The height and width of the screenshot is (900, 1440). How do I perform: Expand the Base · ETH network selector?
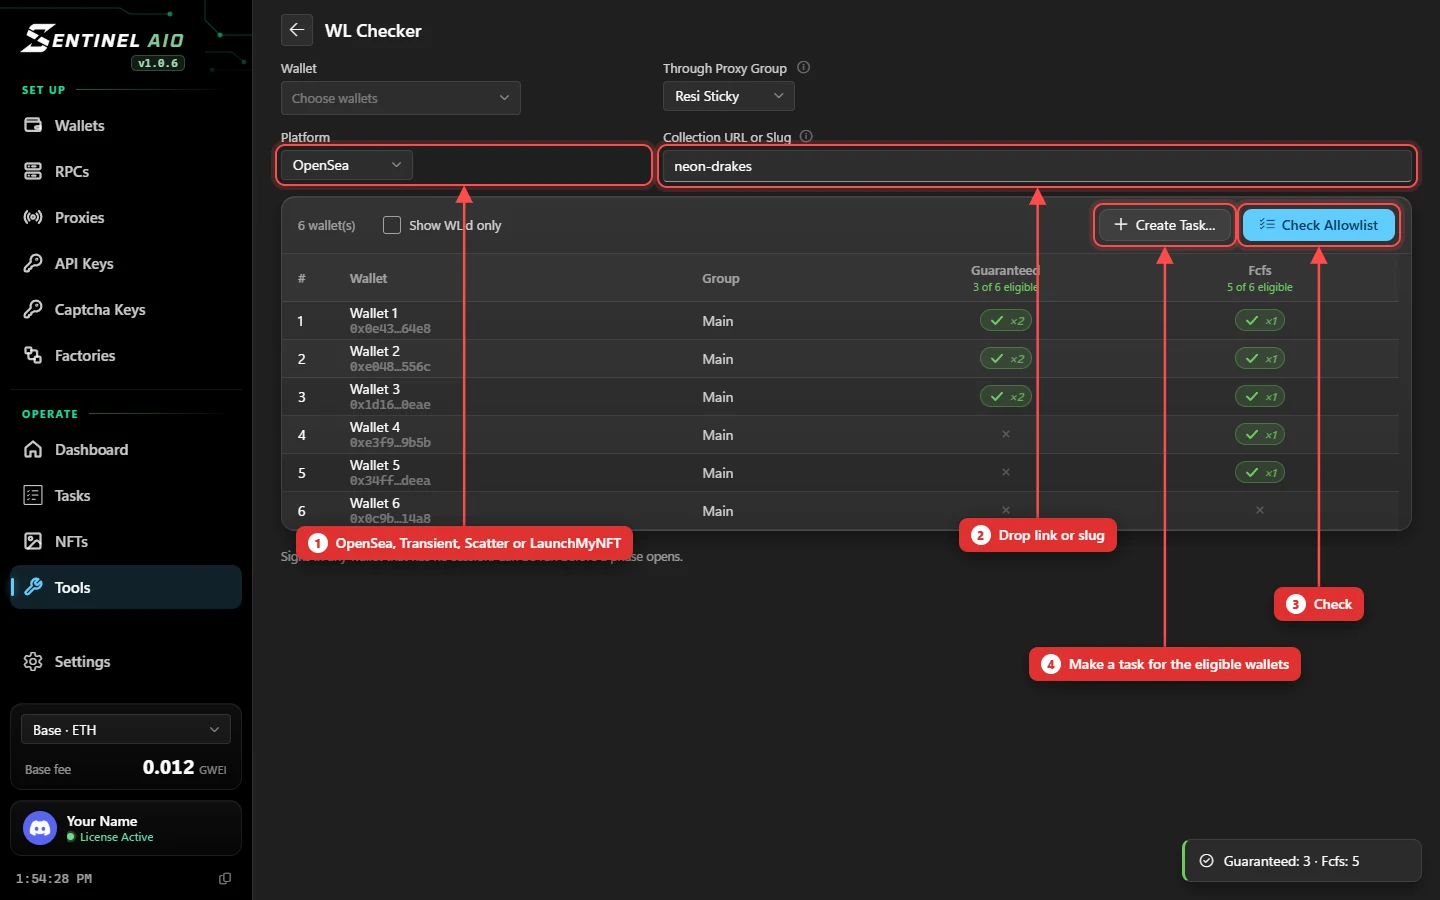tap(126, 730)
